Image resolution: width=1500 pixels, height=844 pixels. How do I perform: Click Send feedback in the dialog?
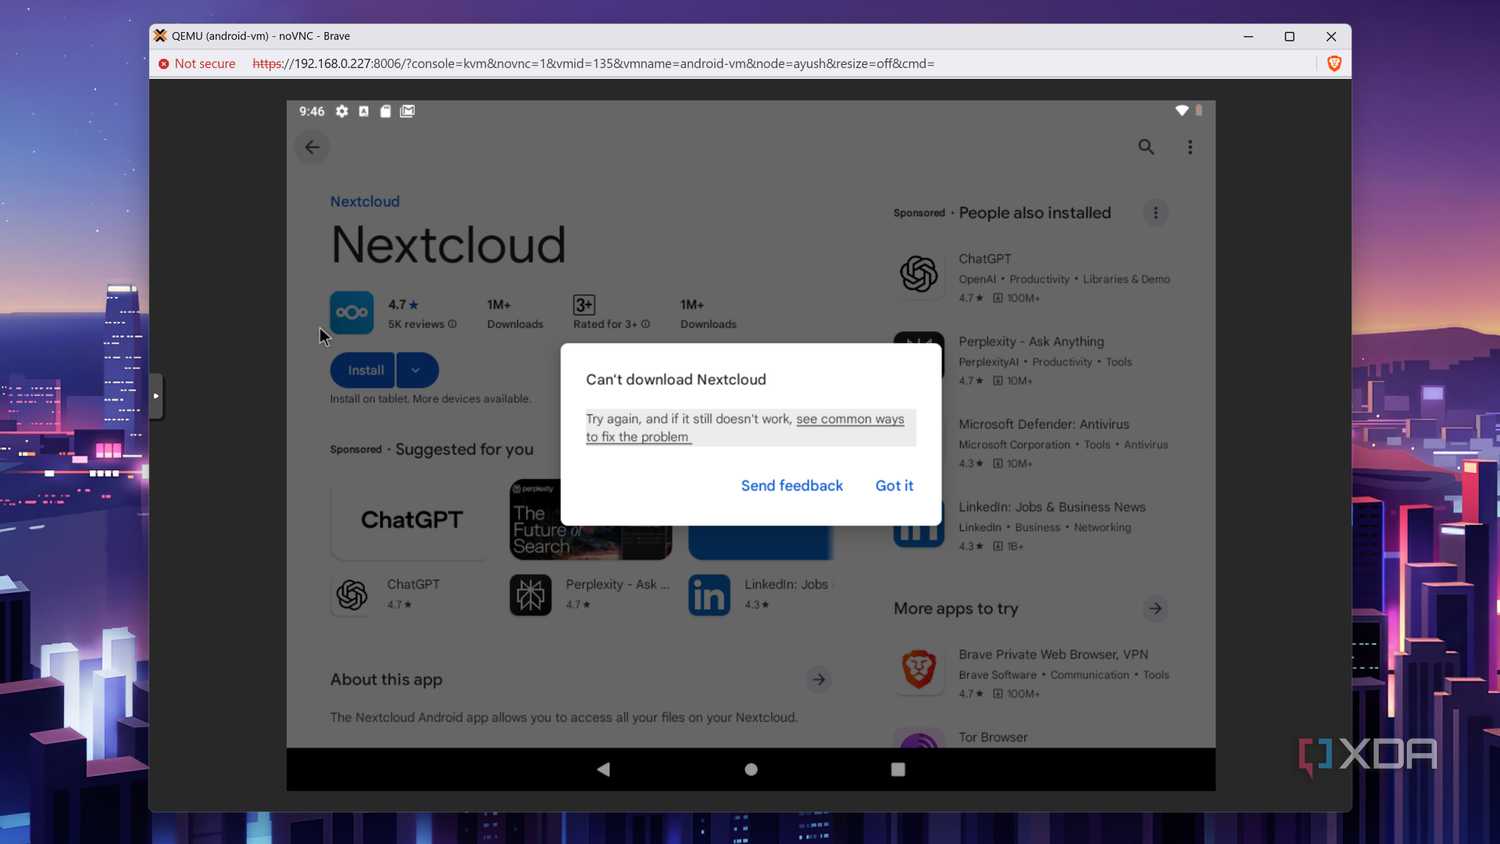point(792,486)
